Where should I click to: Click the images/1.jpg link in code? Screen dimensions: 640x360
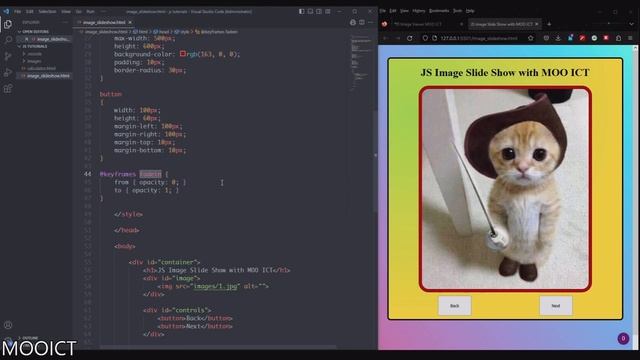tap(215, 286)
